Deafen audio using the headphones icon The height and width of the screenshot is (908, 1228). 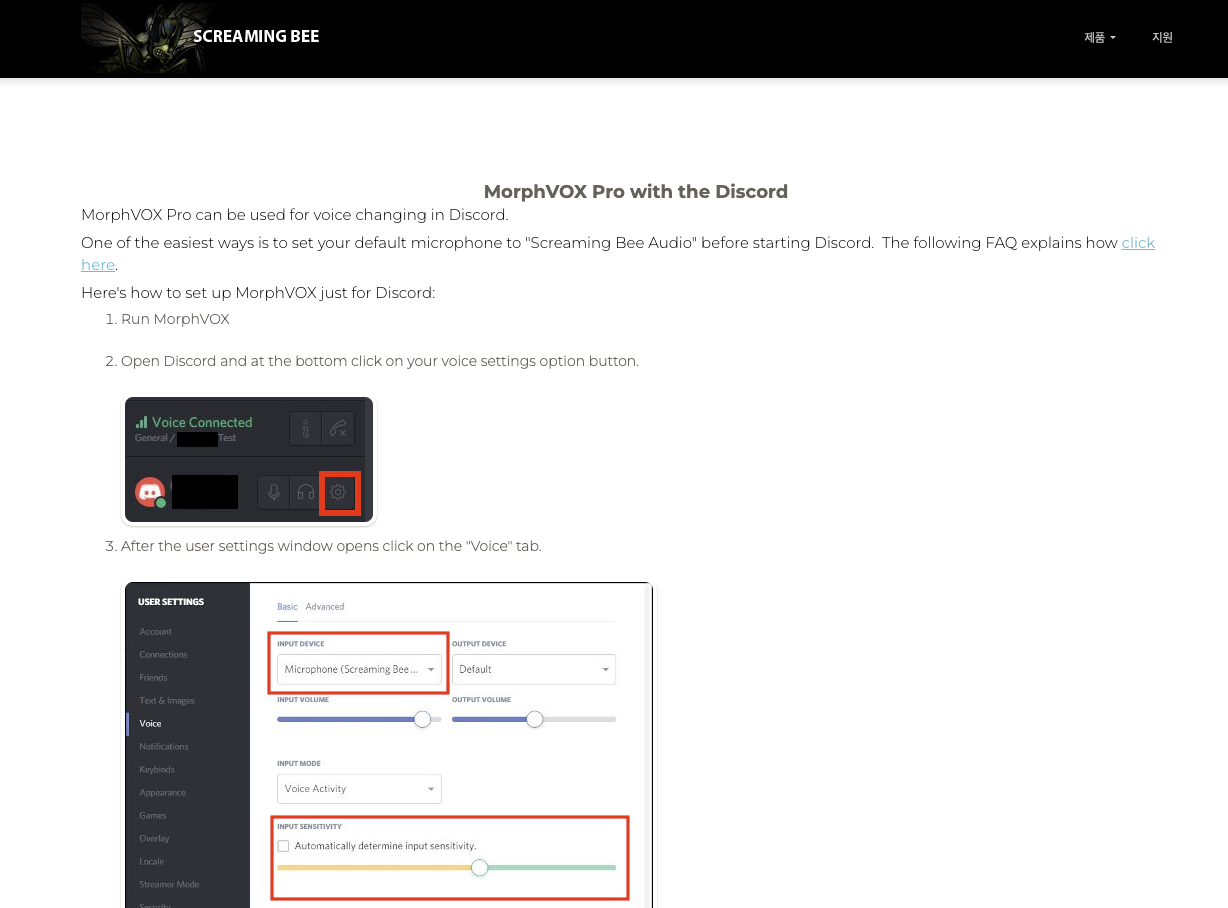tap(304, 492)
